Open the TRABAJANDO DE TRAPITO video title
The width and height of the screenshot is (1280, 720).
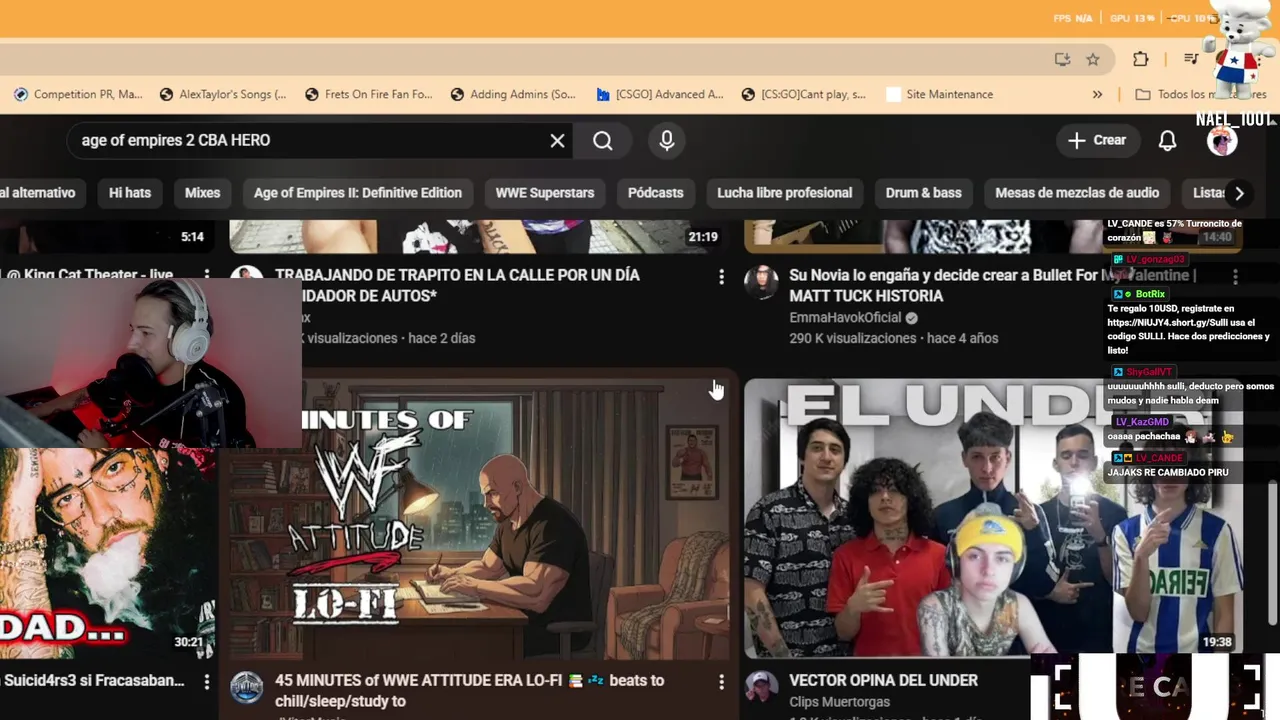click(457, 285)
